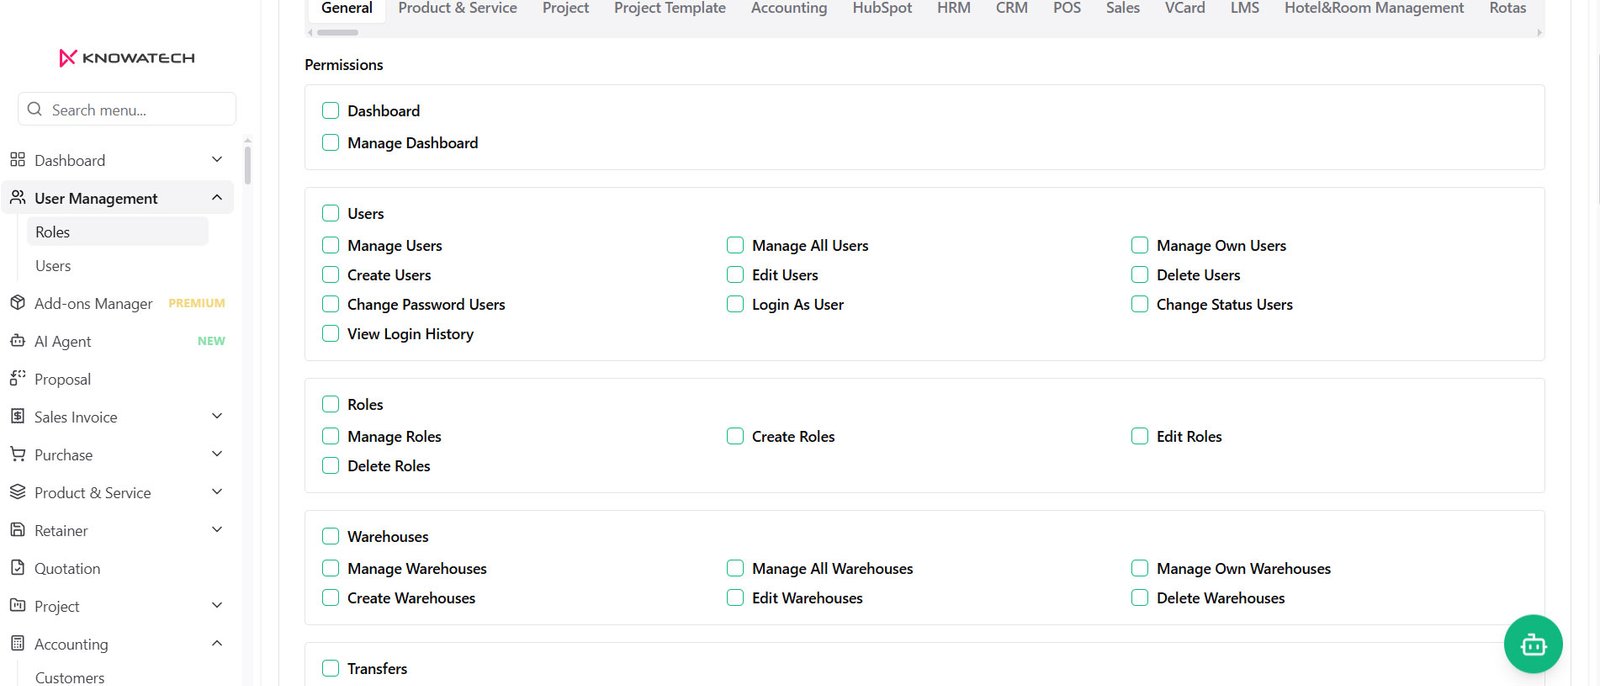
Task: Click the NEW badge beside AI Agent
Action: click(211, 341)
